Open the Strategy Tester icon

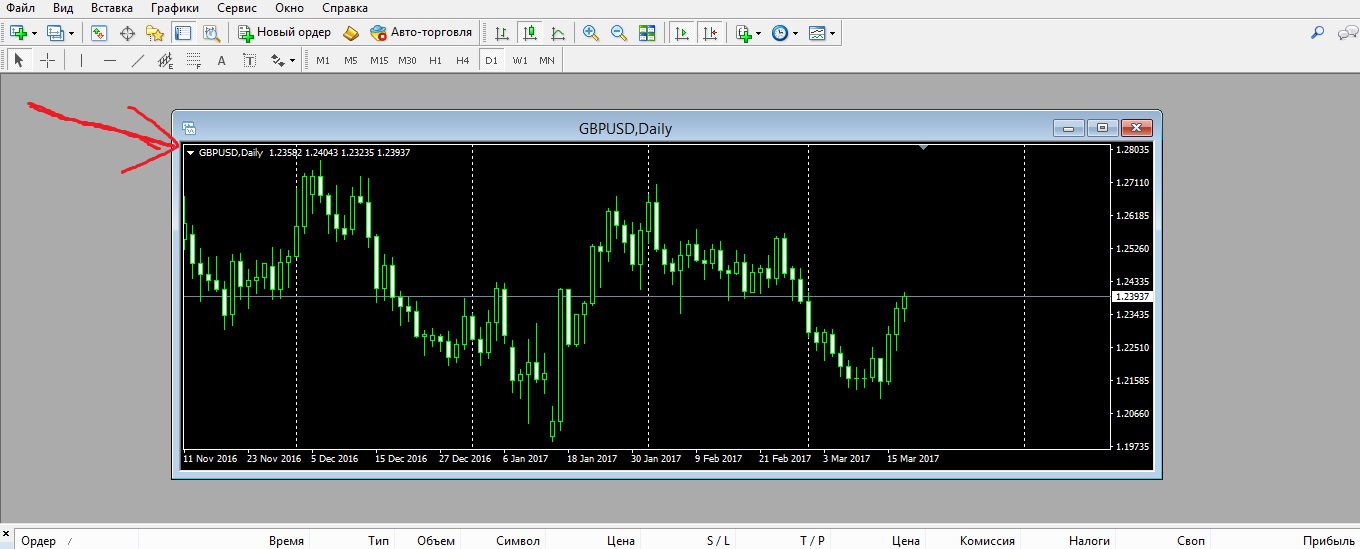point(211,32)
